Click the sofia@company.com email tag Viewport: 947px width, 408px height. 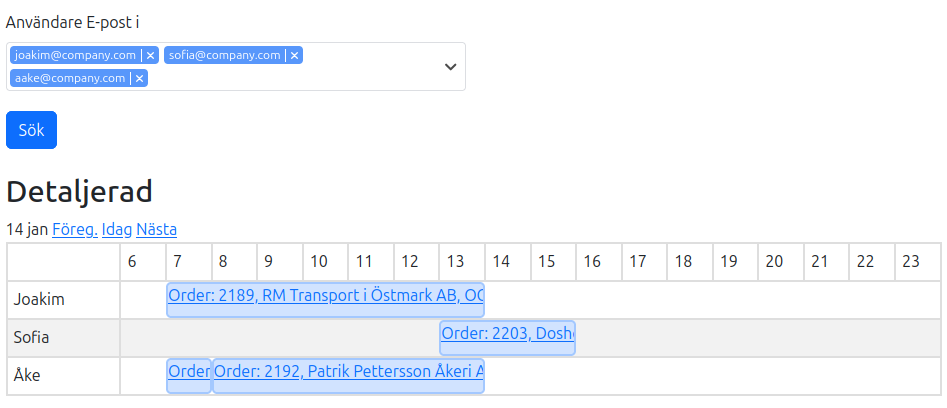point(224,56)
